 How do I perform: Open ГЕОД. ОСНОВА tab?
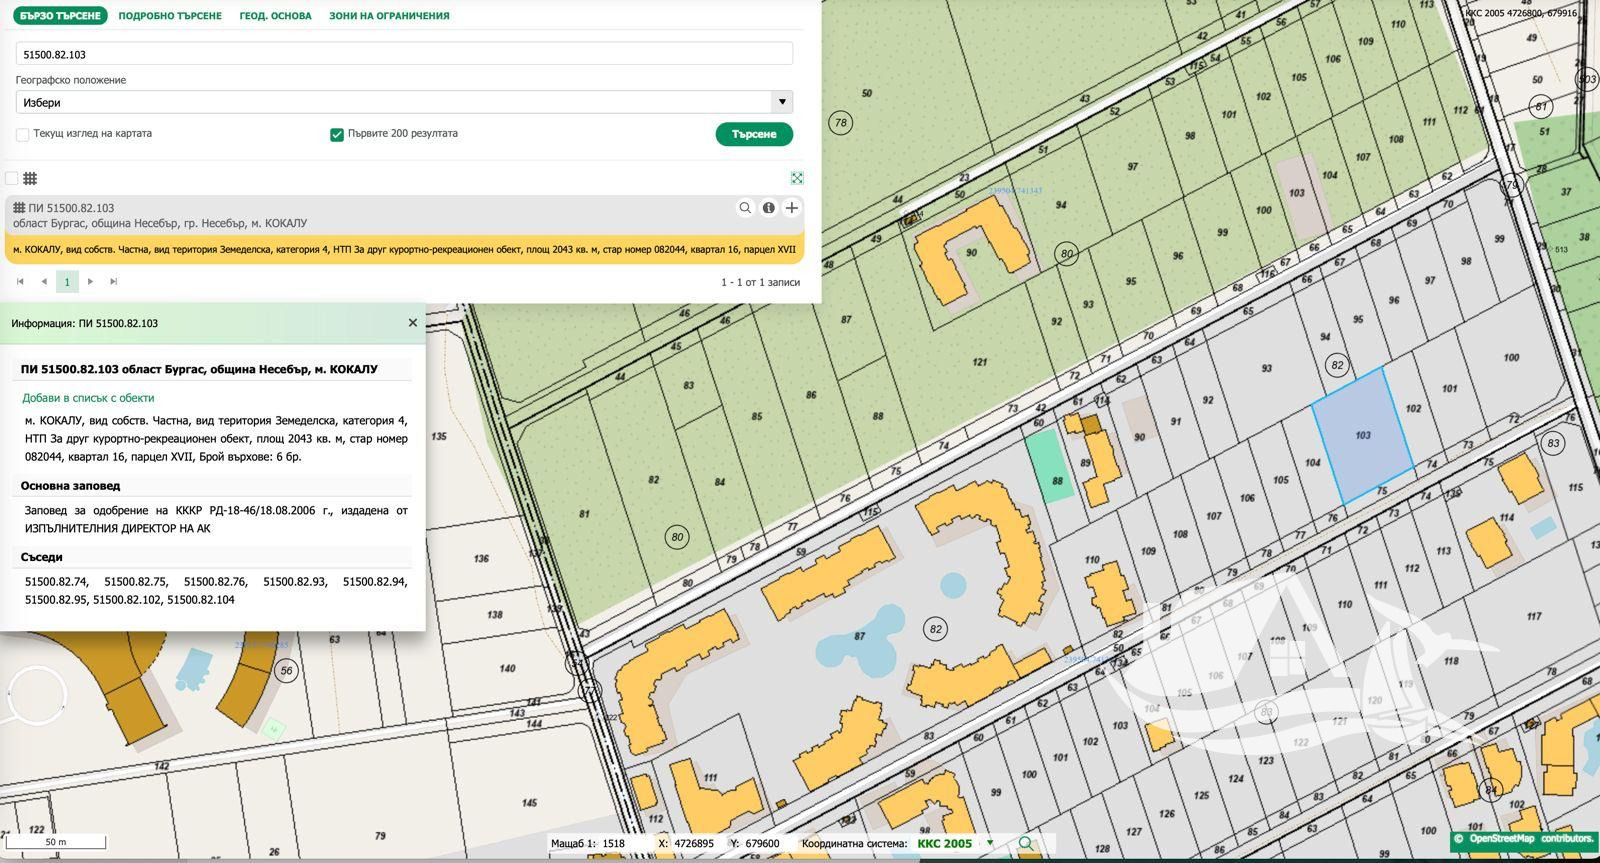coord(275,16)
